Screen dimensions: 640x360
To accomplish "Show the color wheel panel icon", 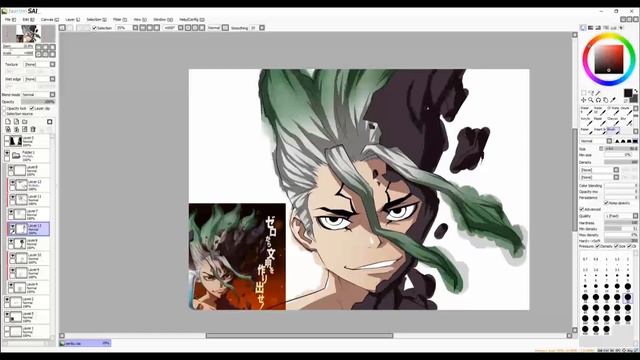I will 583,28.
